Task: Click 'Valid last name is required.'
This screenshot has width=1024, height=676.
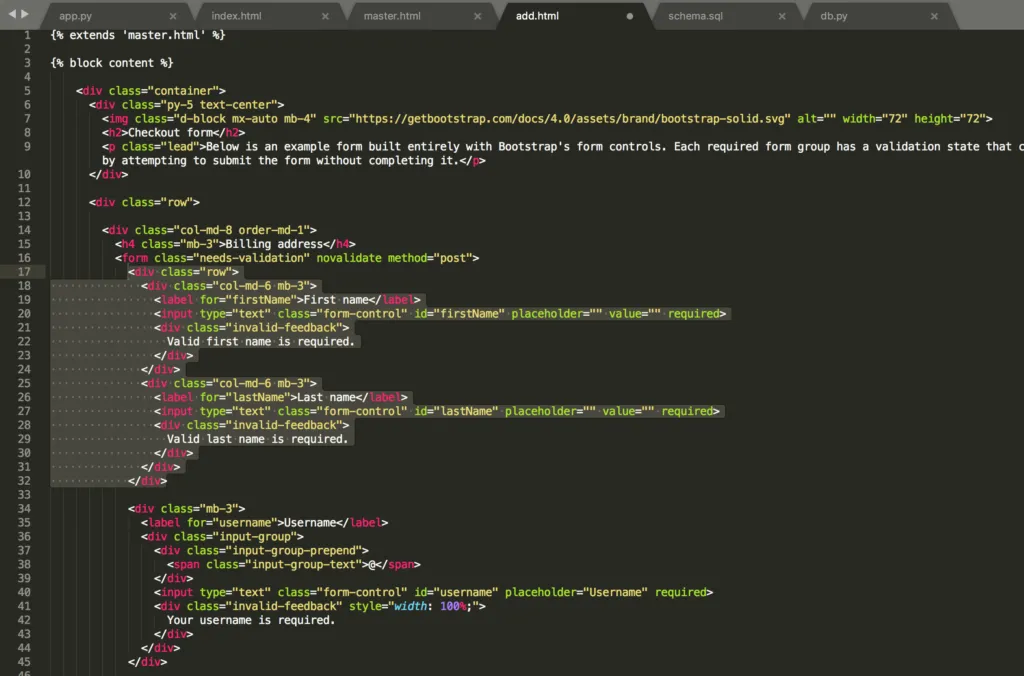Action: tap(257, 439)
